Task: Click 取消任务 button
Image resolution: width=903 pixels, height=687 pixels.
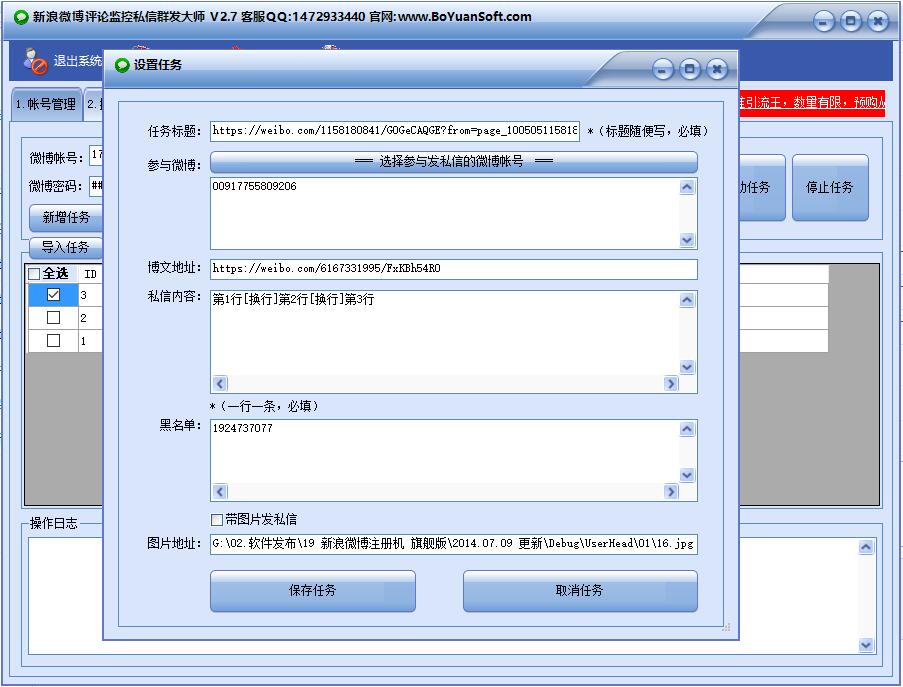Action: coord(580,591)
